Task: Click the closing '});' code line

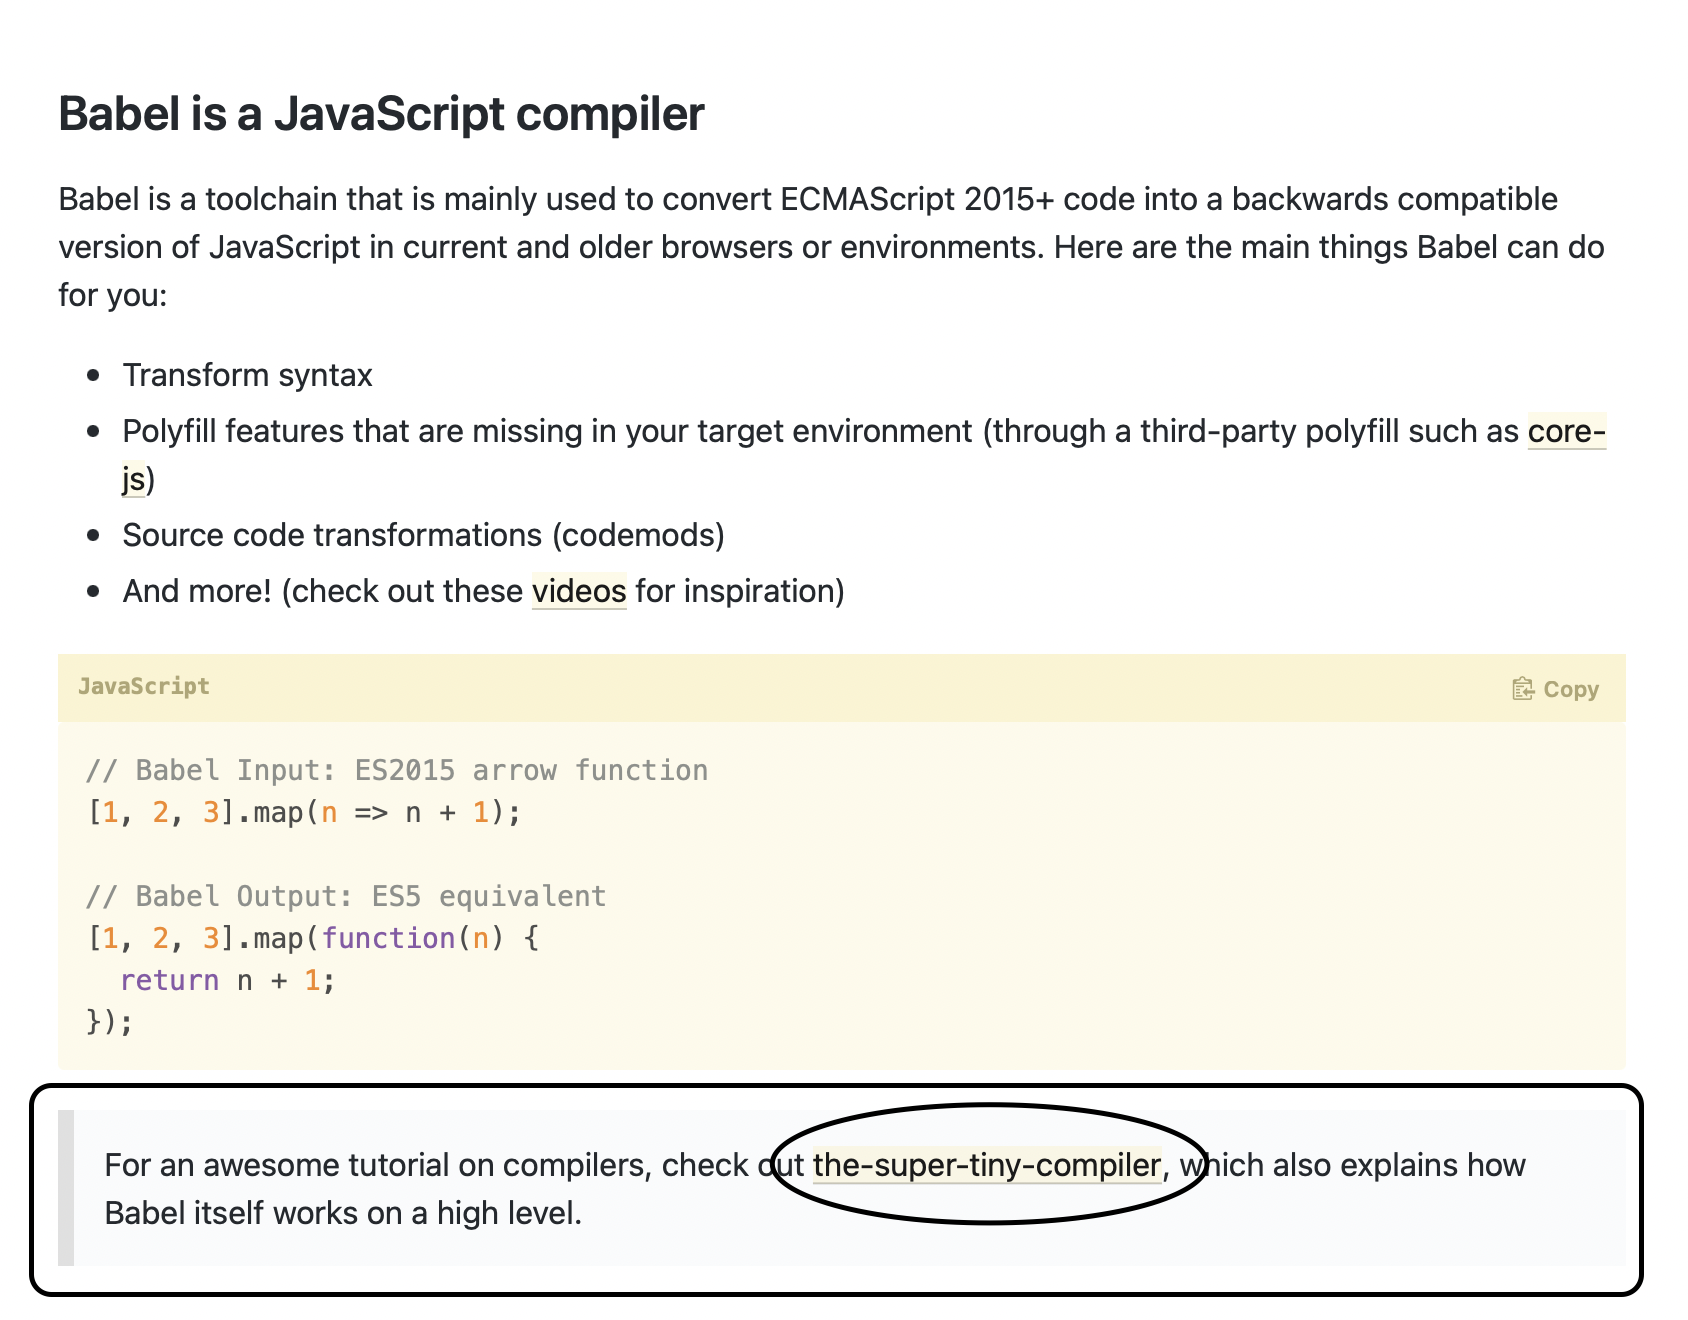Action: point(110,1022)
